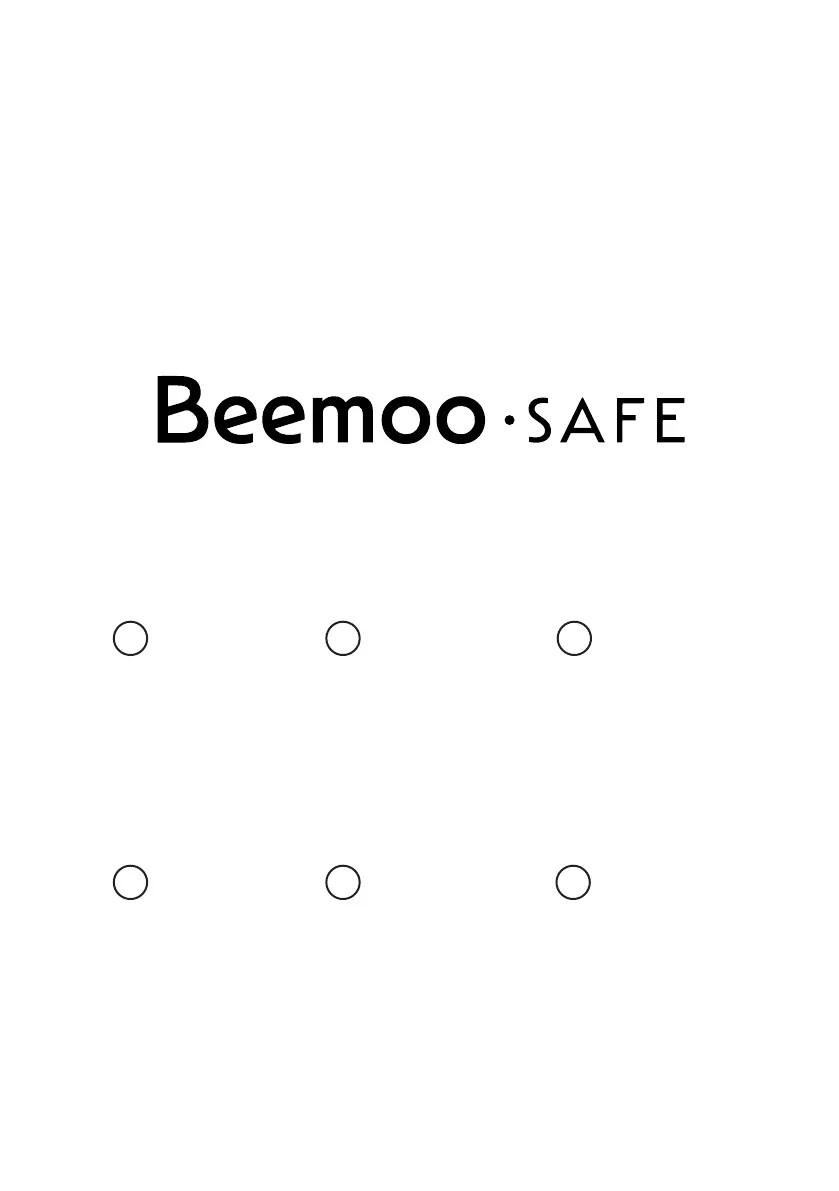
Task: Select the bottom-left circle
Action: (130, 883)
